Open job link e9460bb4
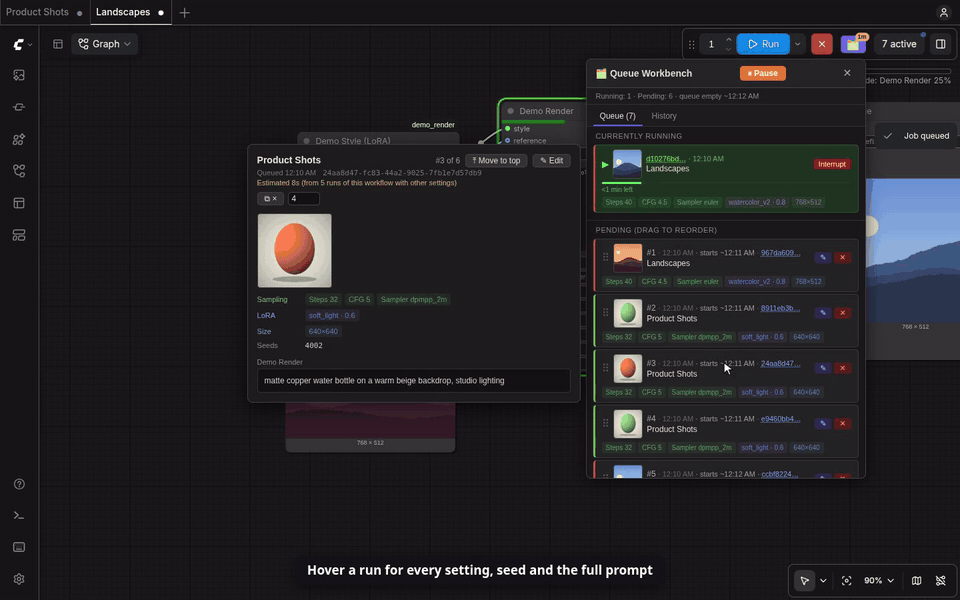Screen dimensions: 960x600 (x=780, y=419)
